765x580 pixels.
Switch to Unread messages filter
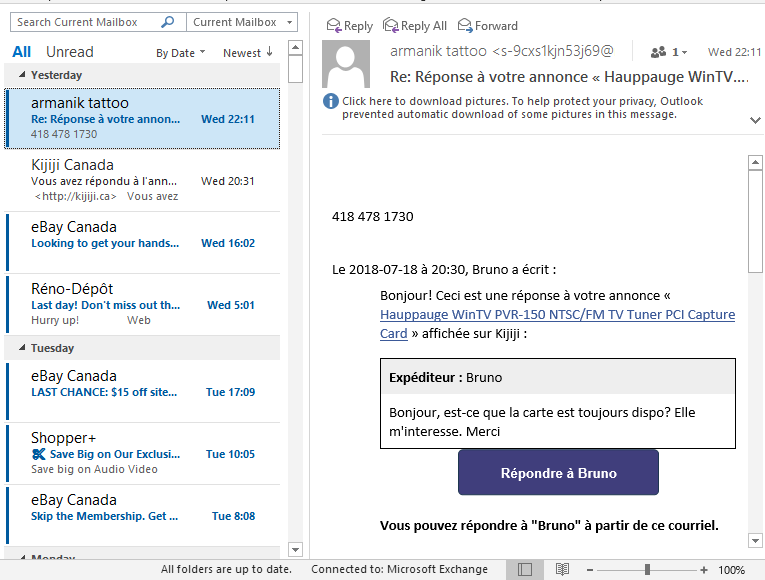70,52
